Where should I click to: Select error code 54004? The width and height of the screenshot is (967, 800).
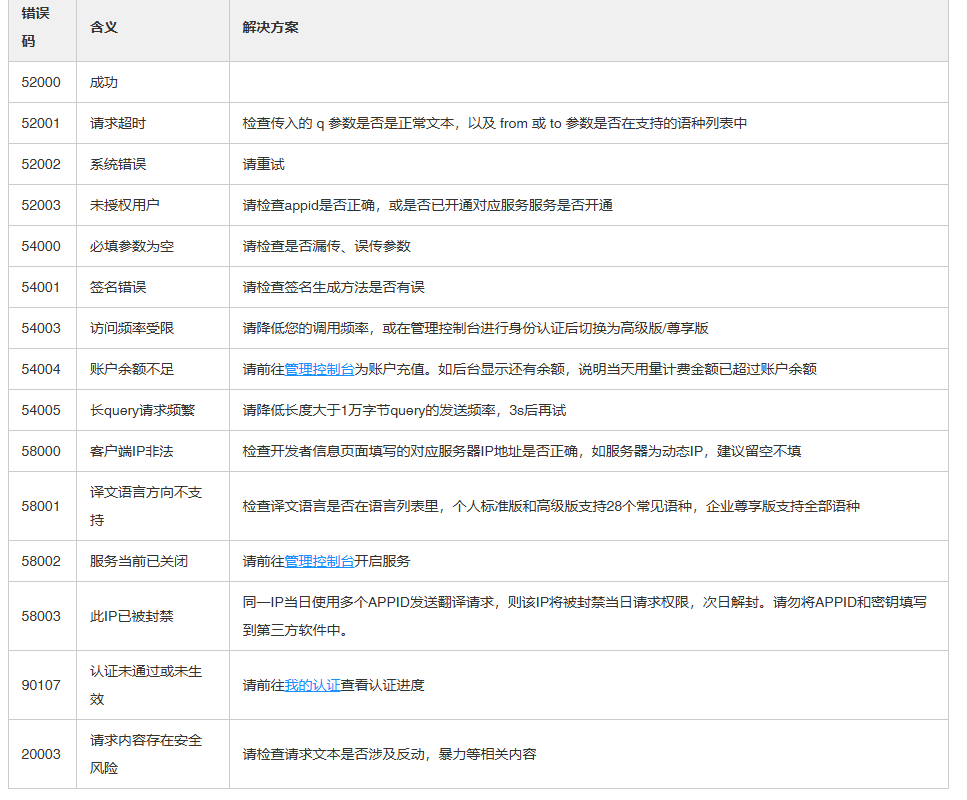pyautogui.click(x=41, y=369)
